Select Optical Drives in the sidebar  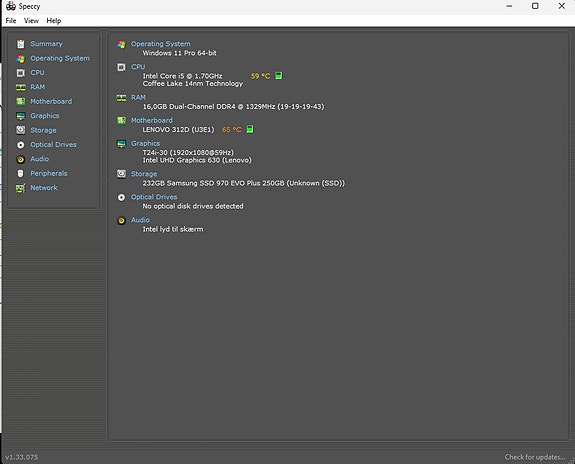point(53,145)
